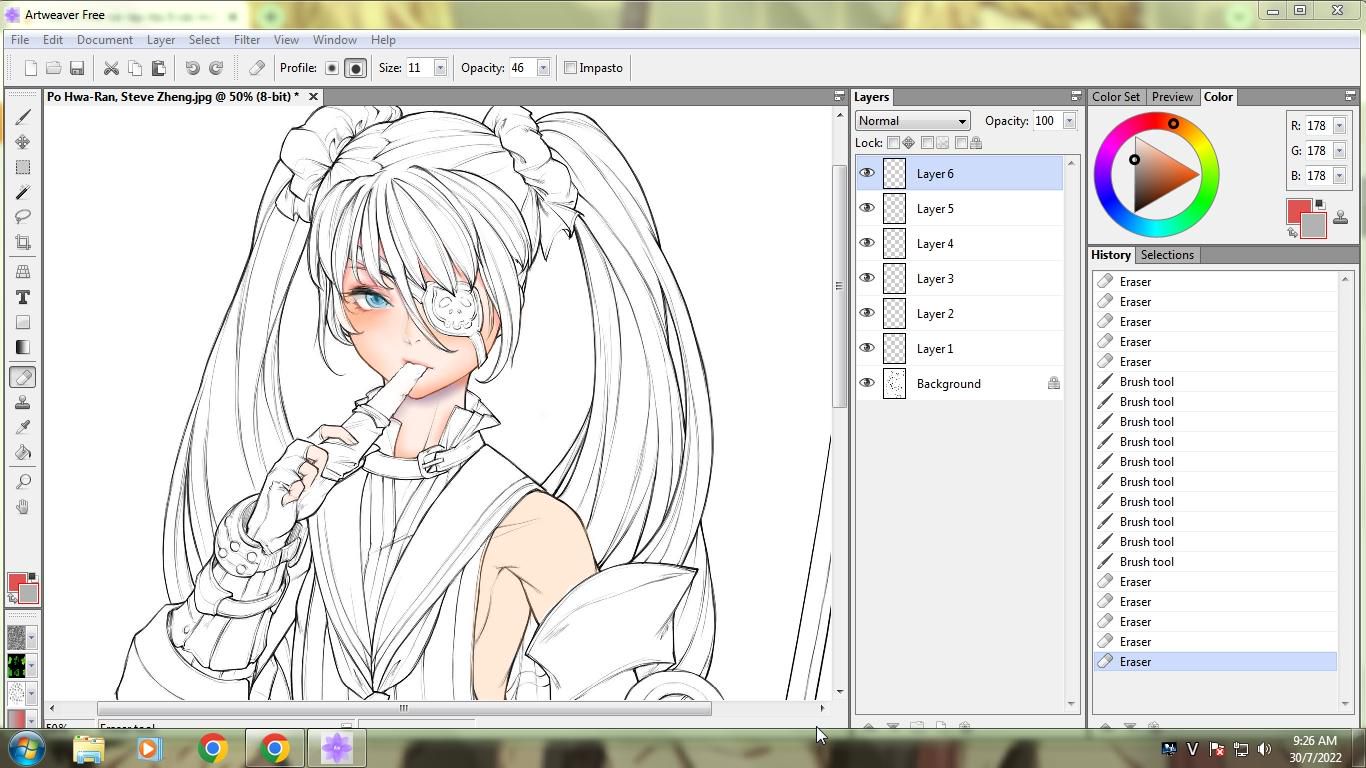Open the Color panel options menu icon
The image size is (1366, 768).
pos(1350,96)
